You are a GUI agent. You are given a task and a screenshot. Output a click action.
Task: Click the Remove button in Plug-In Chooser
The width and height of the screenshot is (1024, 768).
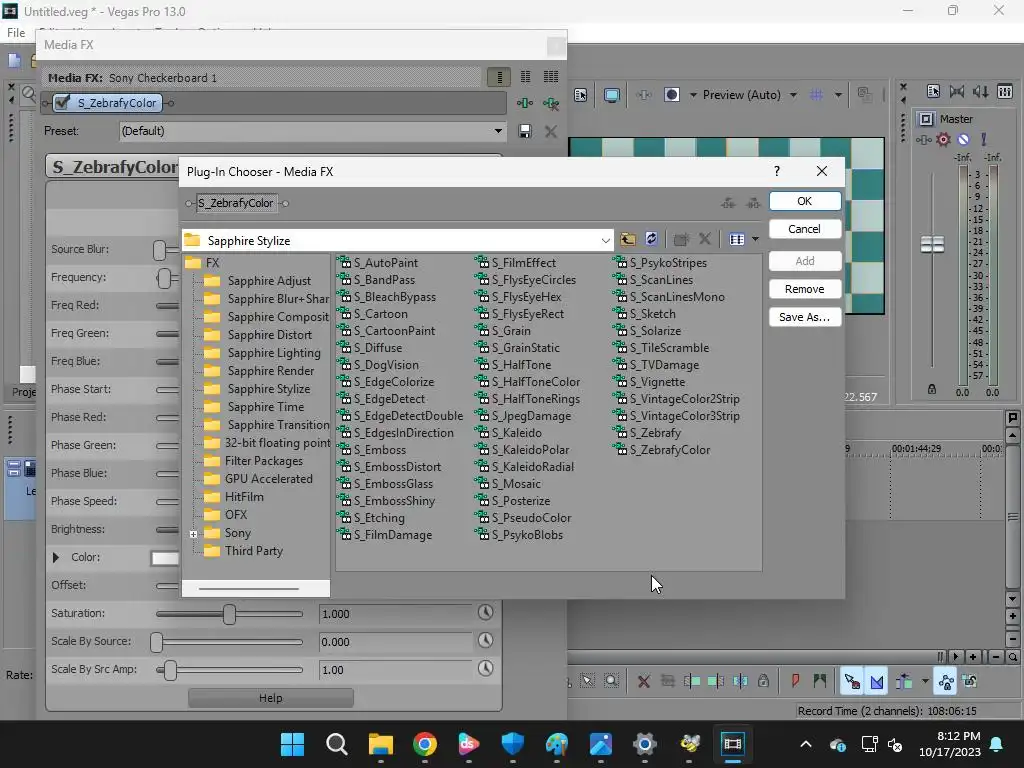[805, 289]
